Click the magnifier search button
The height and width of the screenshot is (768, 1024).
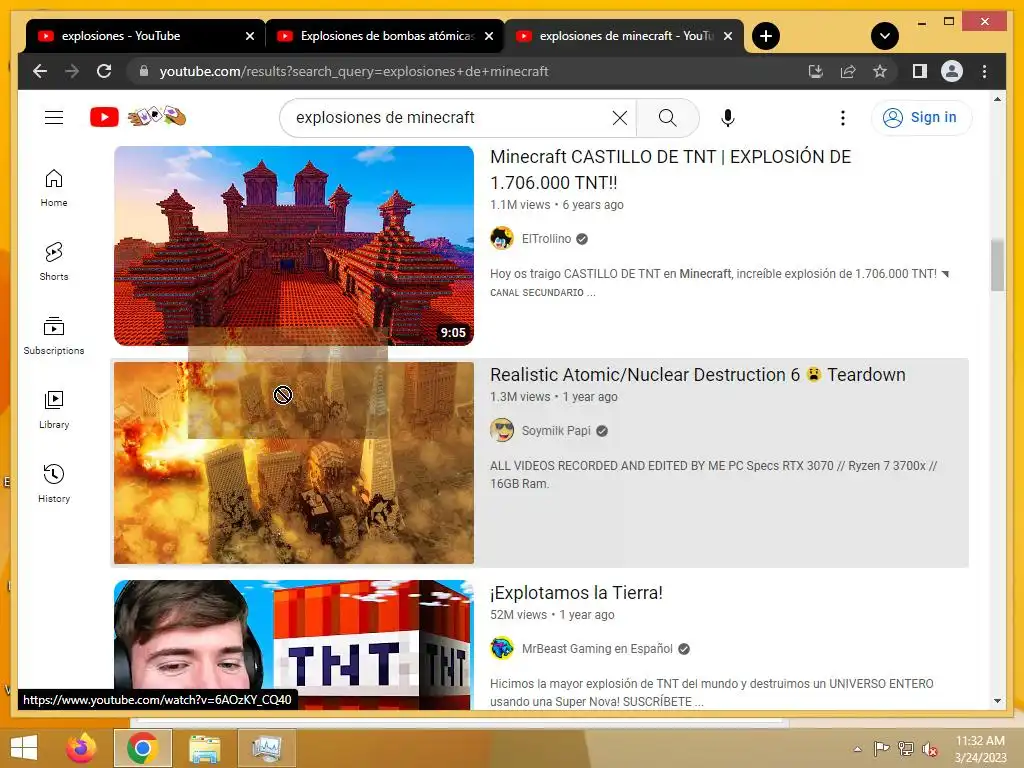(667, 118)
